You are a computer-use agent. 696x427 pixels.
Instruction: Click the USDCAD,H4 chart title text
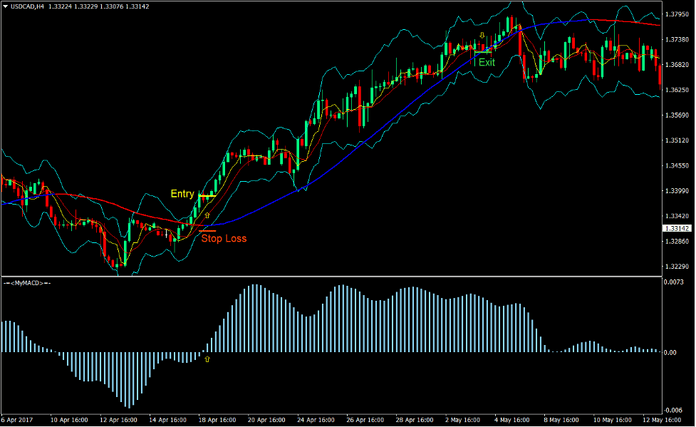tap(27, 7)
